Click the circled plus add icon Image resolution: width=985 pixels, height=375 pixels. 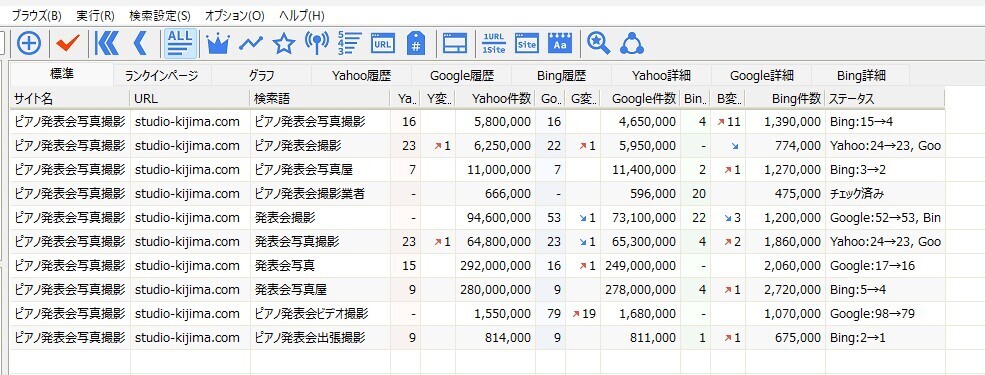pyautogui.click(x=29, y=43)
